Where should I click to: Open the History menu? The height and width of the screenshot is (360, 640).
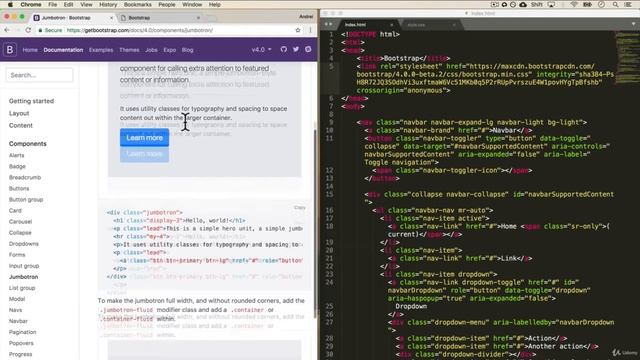(108, 4)
